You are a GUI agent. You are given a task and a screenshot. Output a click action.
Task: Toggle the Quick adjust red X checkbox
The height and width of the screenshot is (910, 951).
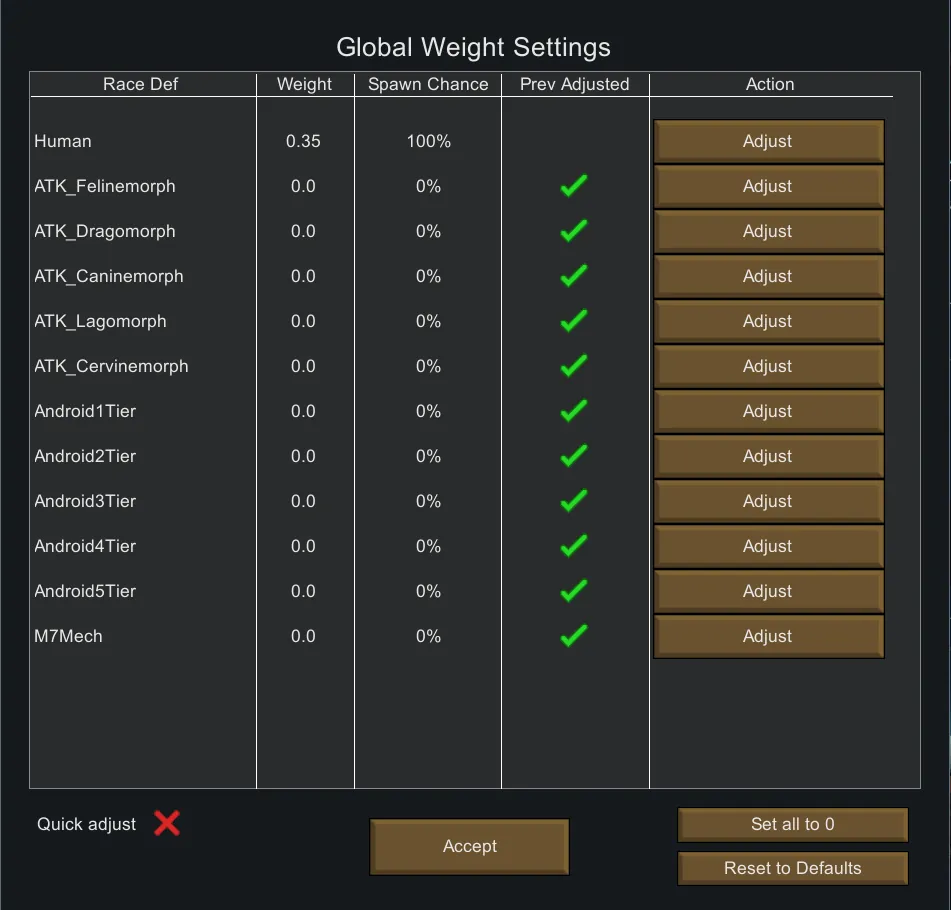coord(167,823)
